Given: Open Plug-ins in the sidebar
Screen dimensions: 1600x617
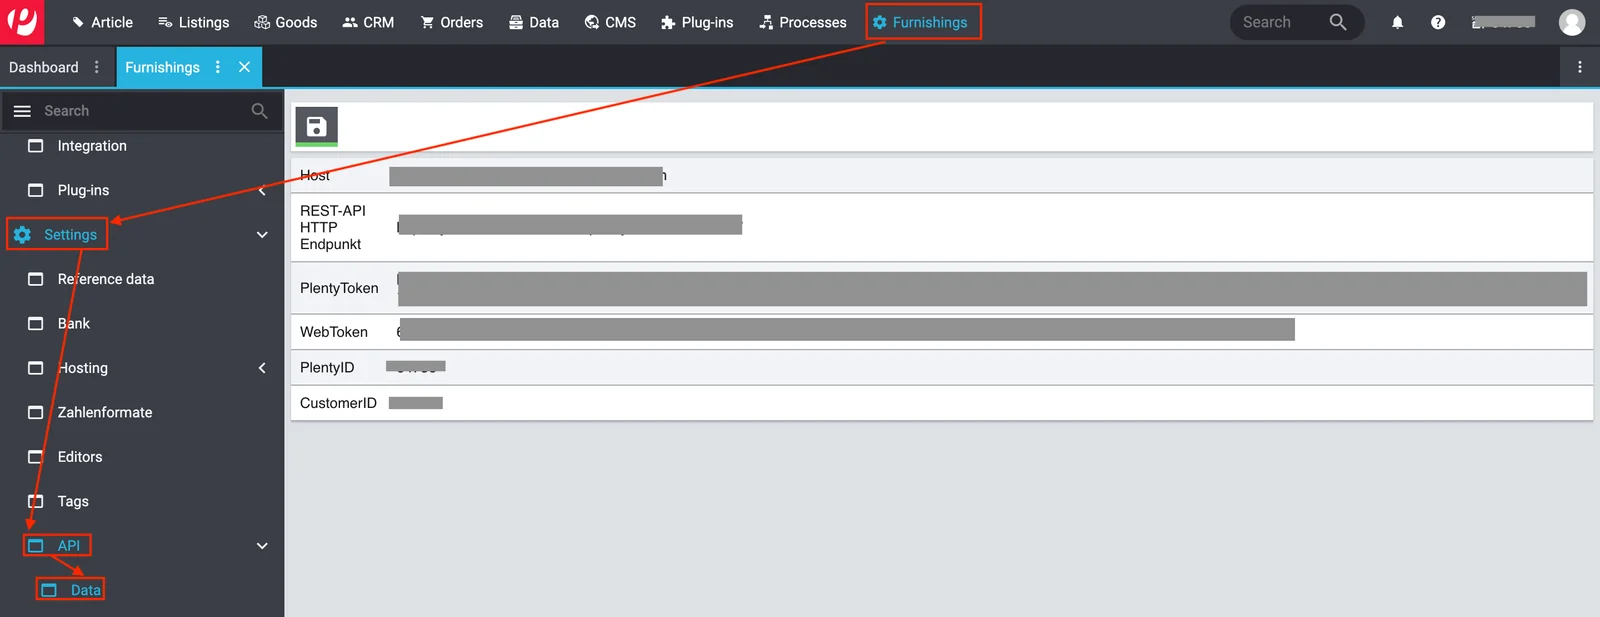Looking at the screenshot, I should pos(83,190).
